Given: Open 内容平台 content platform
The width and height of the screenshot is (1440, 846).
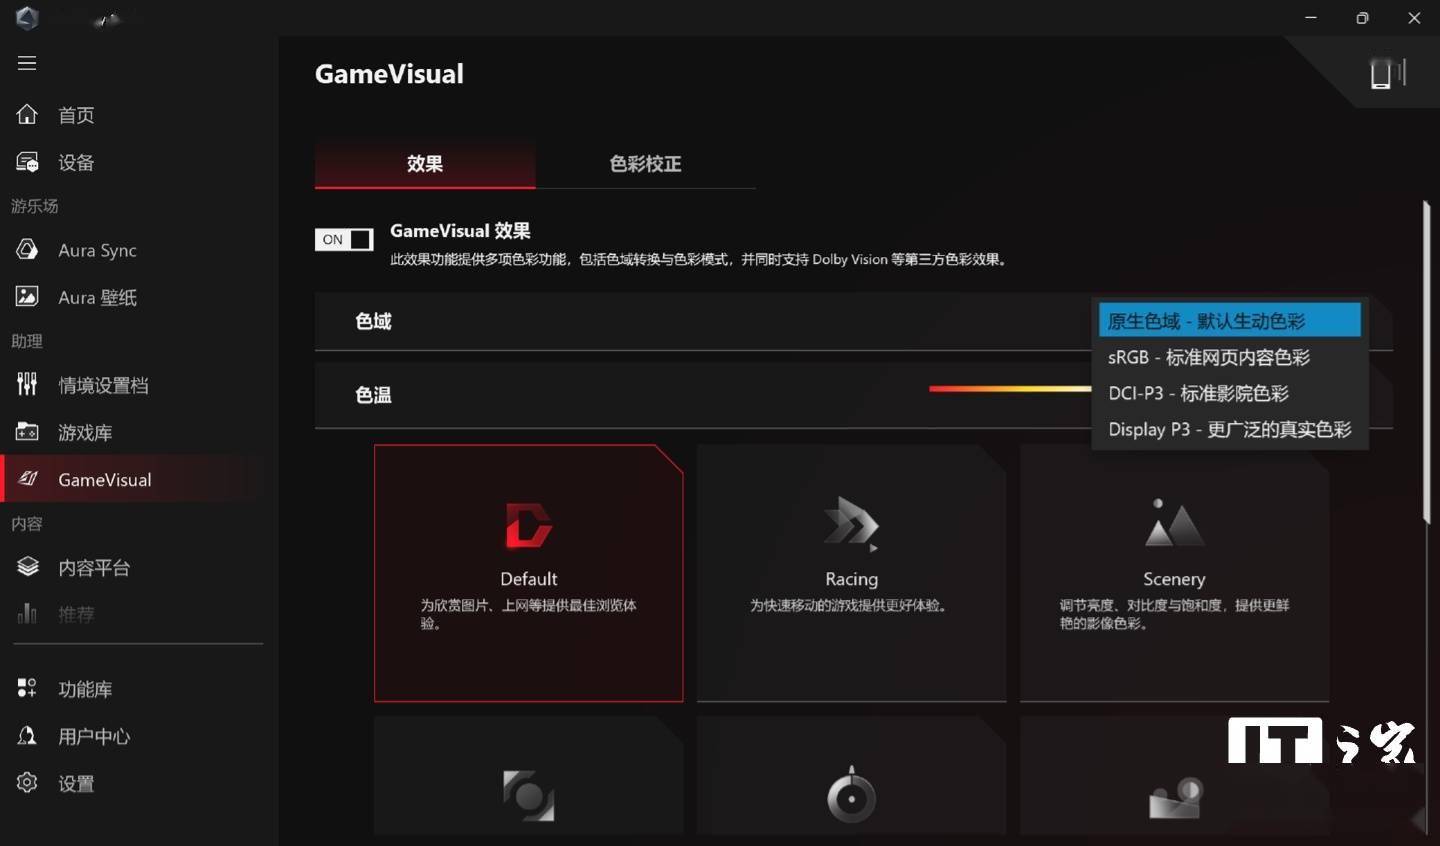Looking at the screenshot, I should click(x=93, y=567).
